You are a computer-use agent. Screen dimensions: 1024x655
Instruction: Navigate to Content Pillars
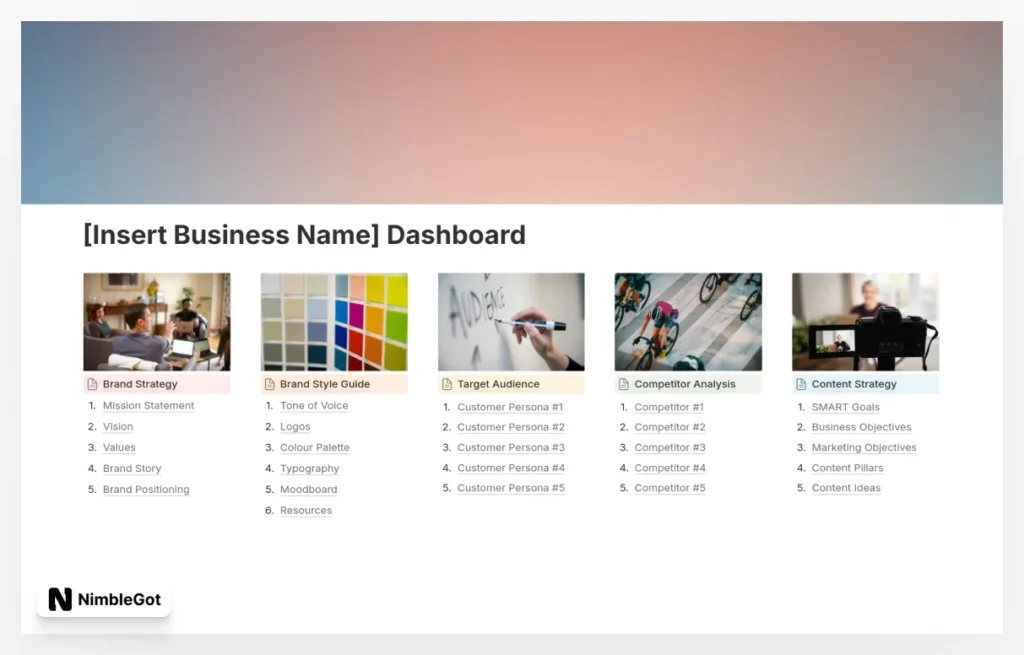(847, 468)
